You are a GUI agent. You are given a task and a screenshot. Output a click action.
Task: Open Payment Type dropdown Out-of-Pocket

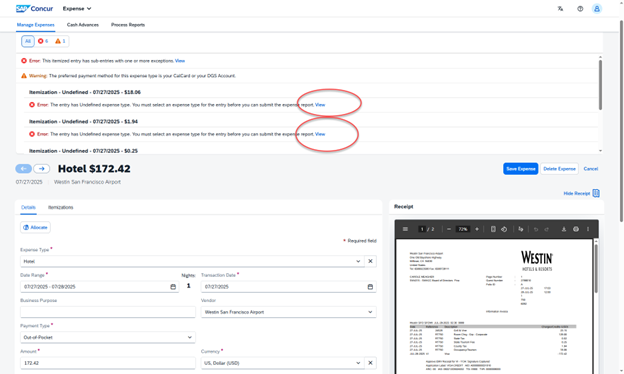click(x=108, y=337)
